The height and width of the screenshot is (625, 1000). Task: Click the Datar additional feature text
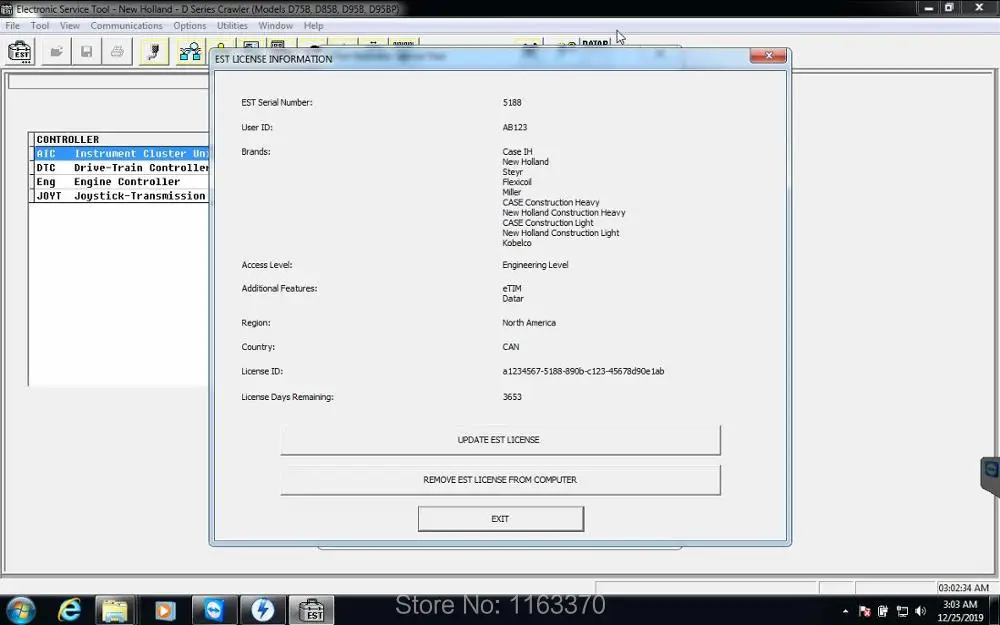pyautogui.click(x=513, y=298)
